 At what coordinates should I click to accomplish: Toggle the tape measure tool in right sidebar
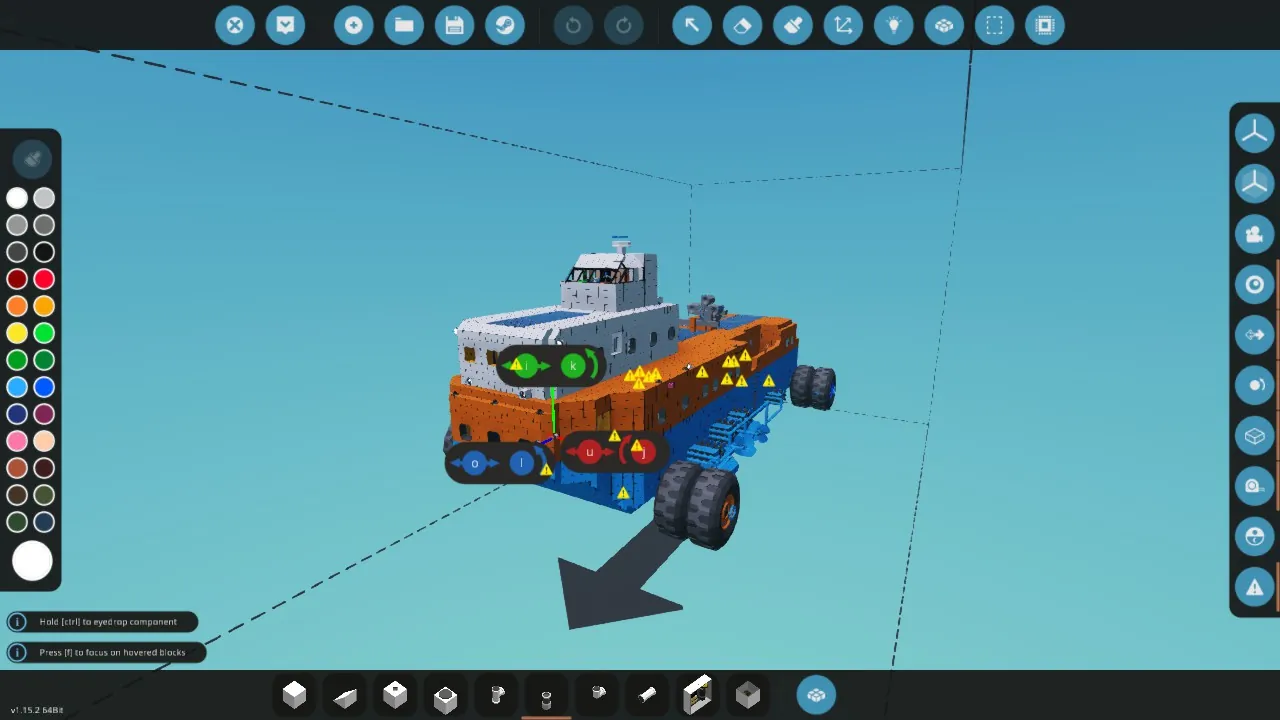coord(1254,486)
